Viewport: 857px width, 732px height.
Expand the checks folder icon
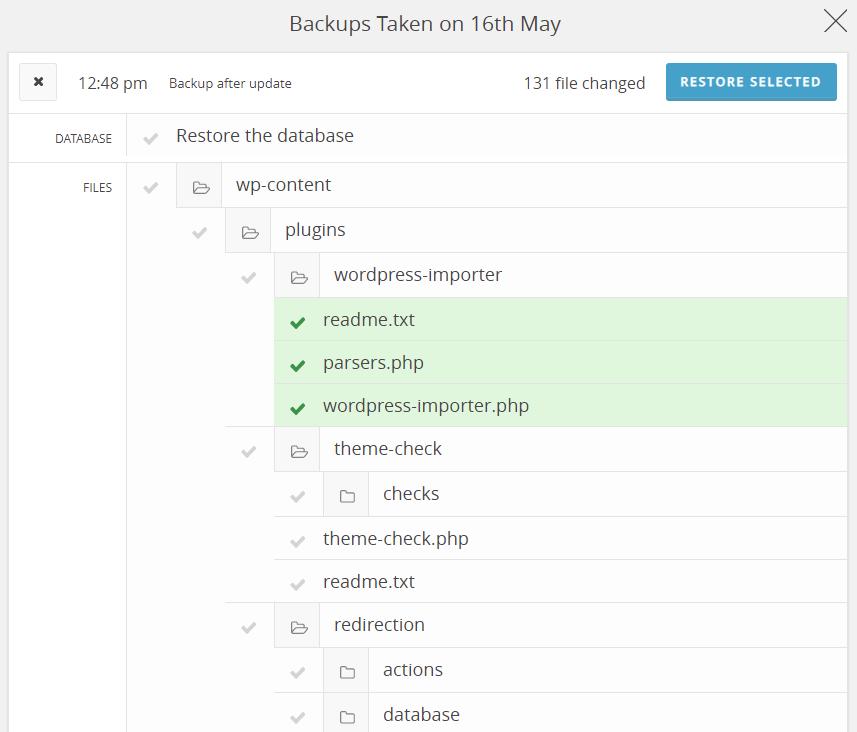(347, 496)
